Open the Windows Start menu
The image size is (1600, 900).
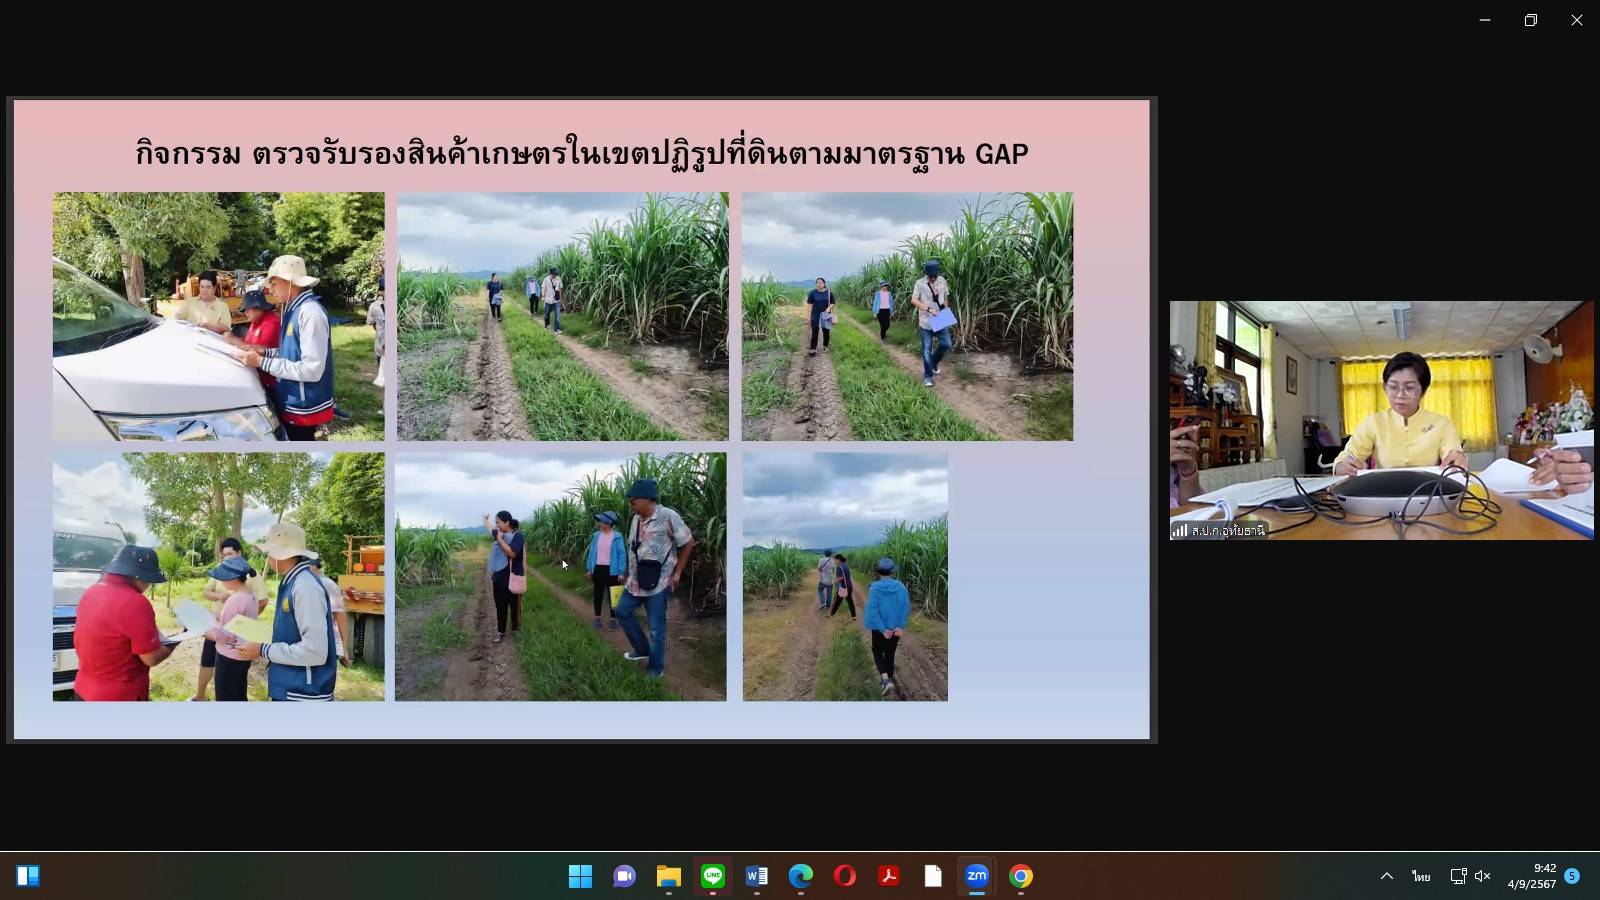coord(580,876)
